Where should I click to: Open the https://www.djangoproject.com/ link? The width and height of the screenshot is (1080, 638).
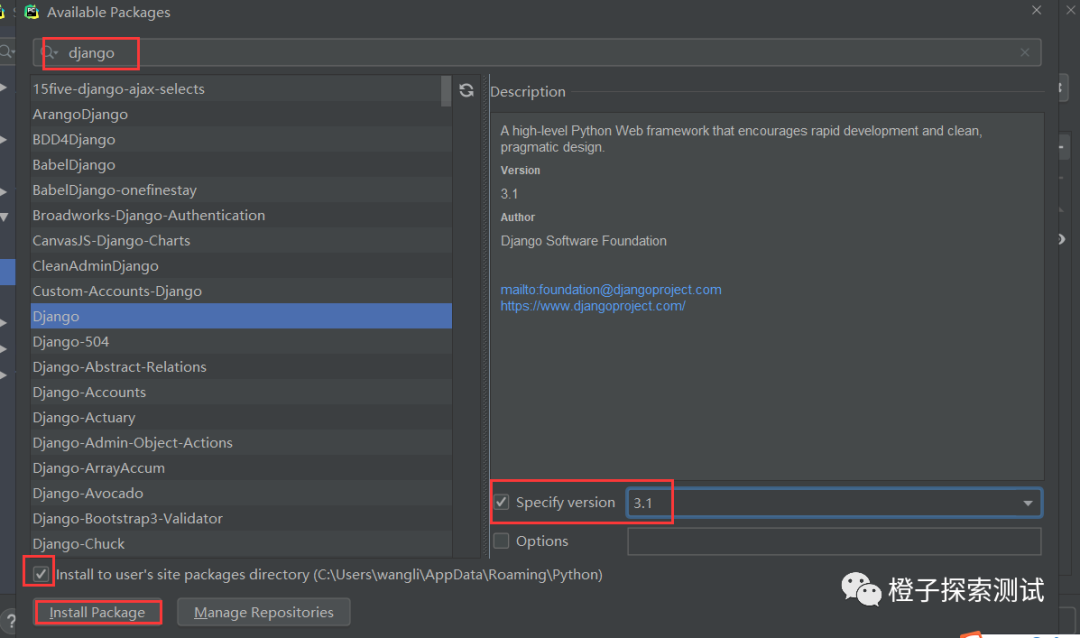click(593, 306)
